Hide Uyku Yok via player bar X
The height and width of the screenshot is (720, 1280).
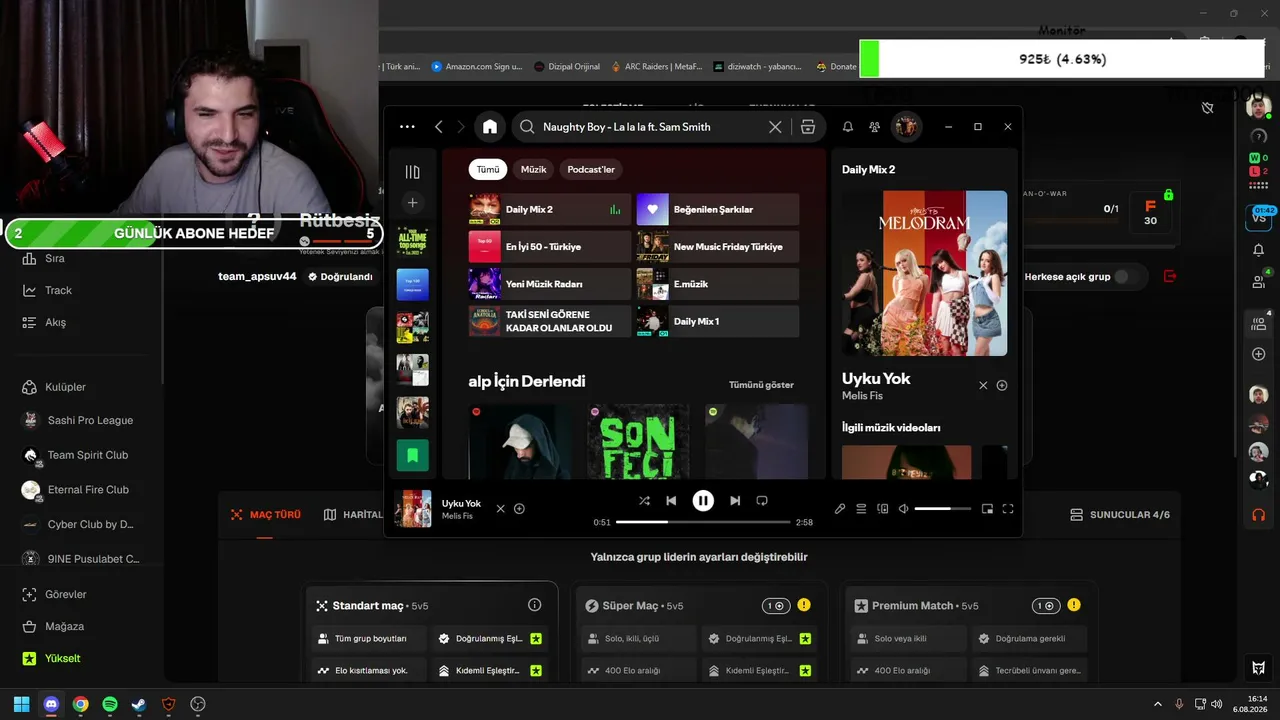(501, 509)
